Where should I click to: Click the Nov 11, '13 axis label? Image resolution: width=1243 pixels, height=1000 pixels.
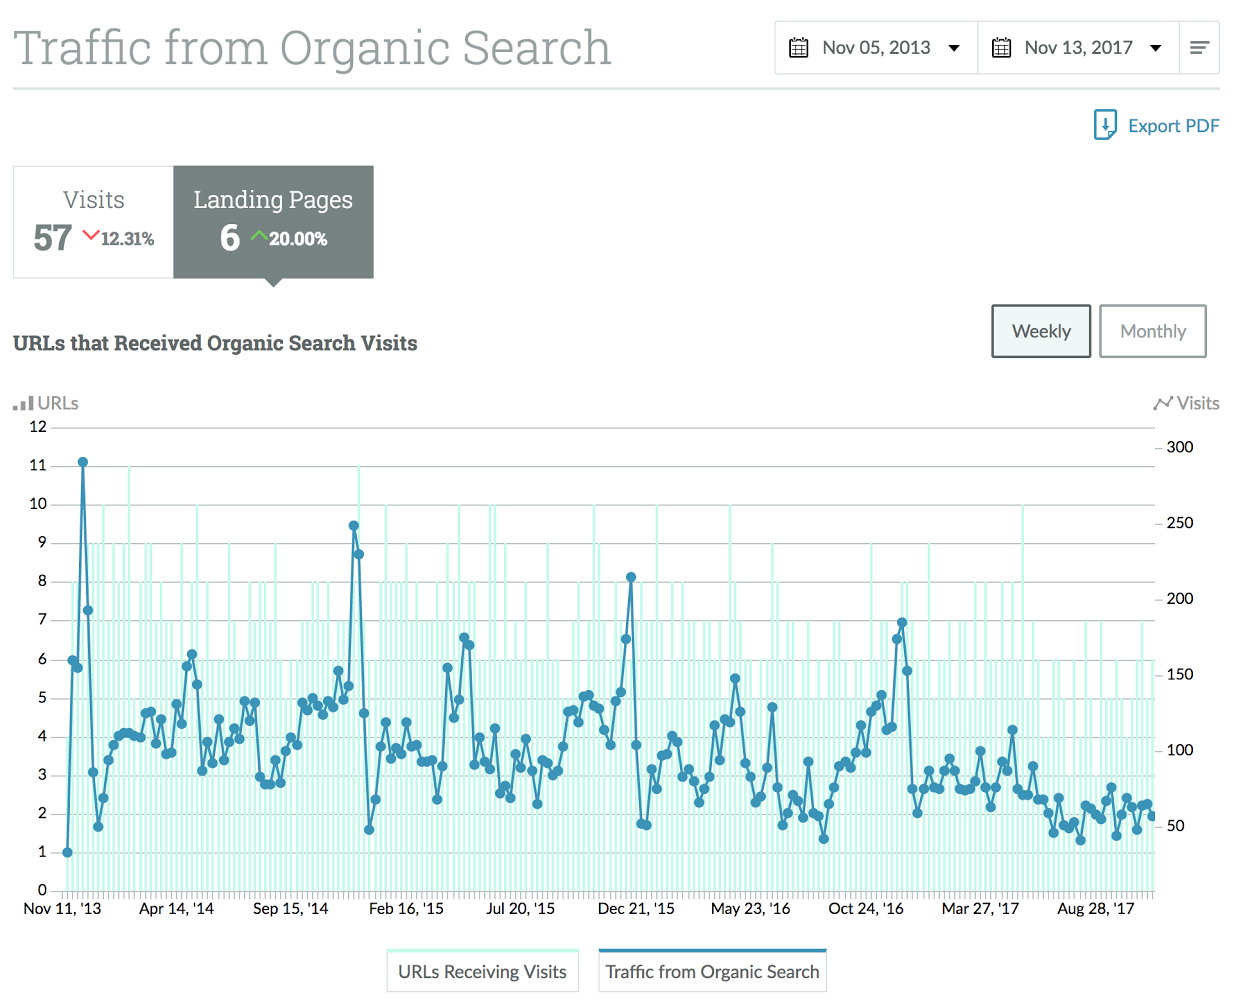[x=62, y=909]
